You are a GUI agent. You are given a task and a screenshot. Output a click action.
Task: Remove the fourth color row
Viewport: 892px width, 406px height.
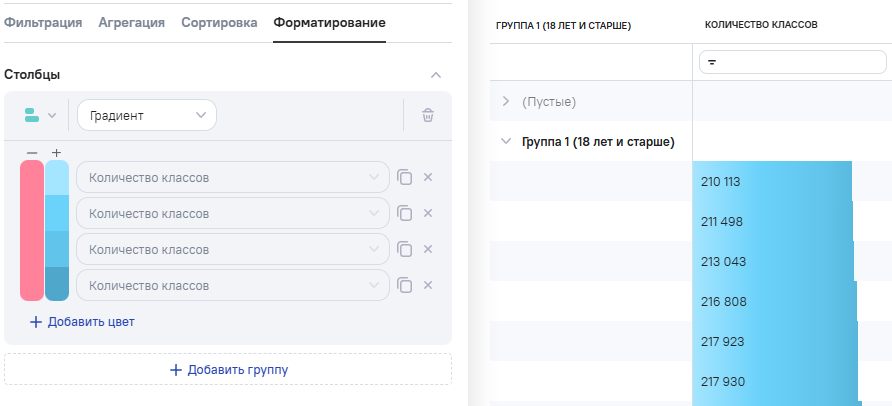coord(428,285)
